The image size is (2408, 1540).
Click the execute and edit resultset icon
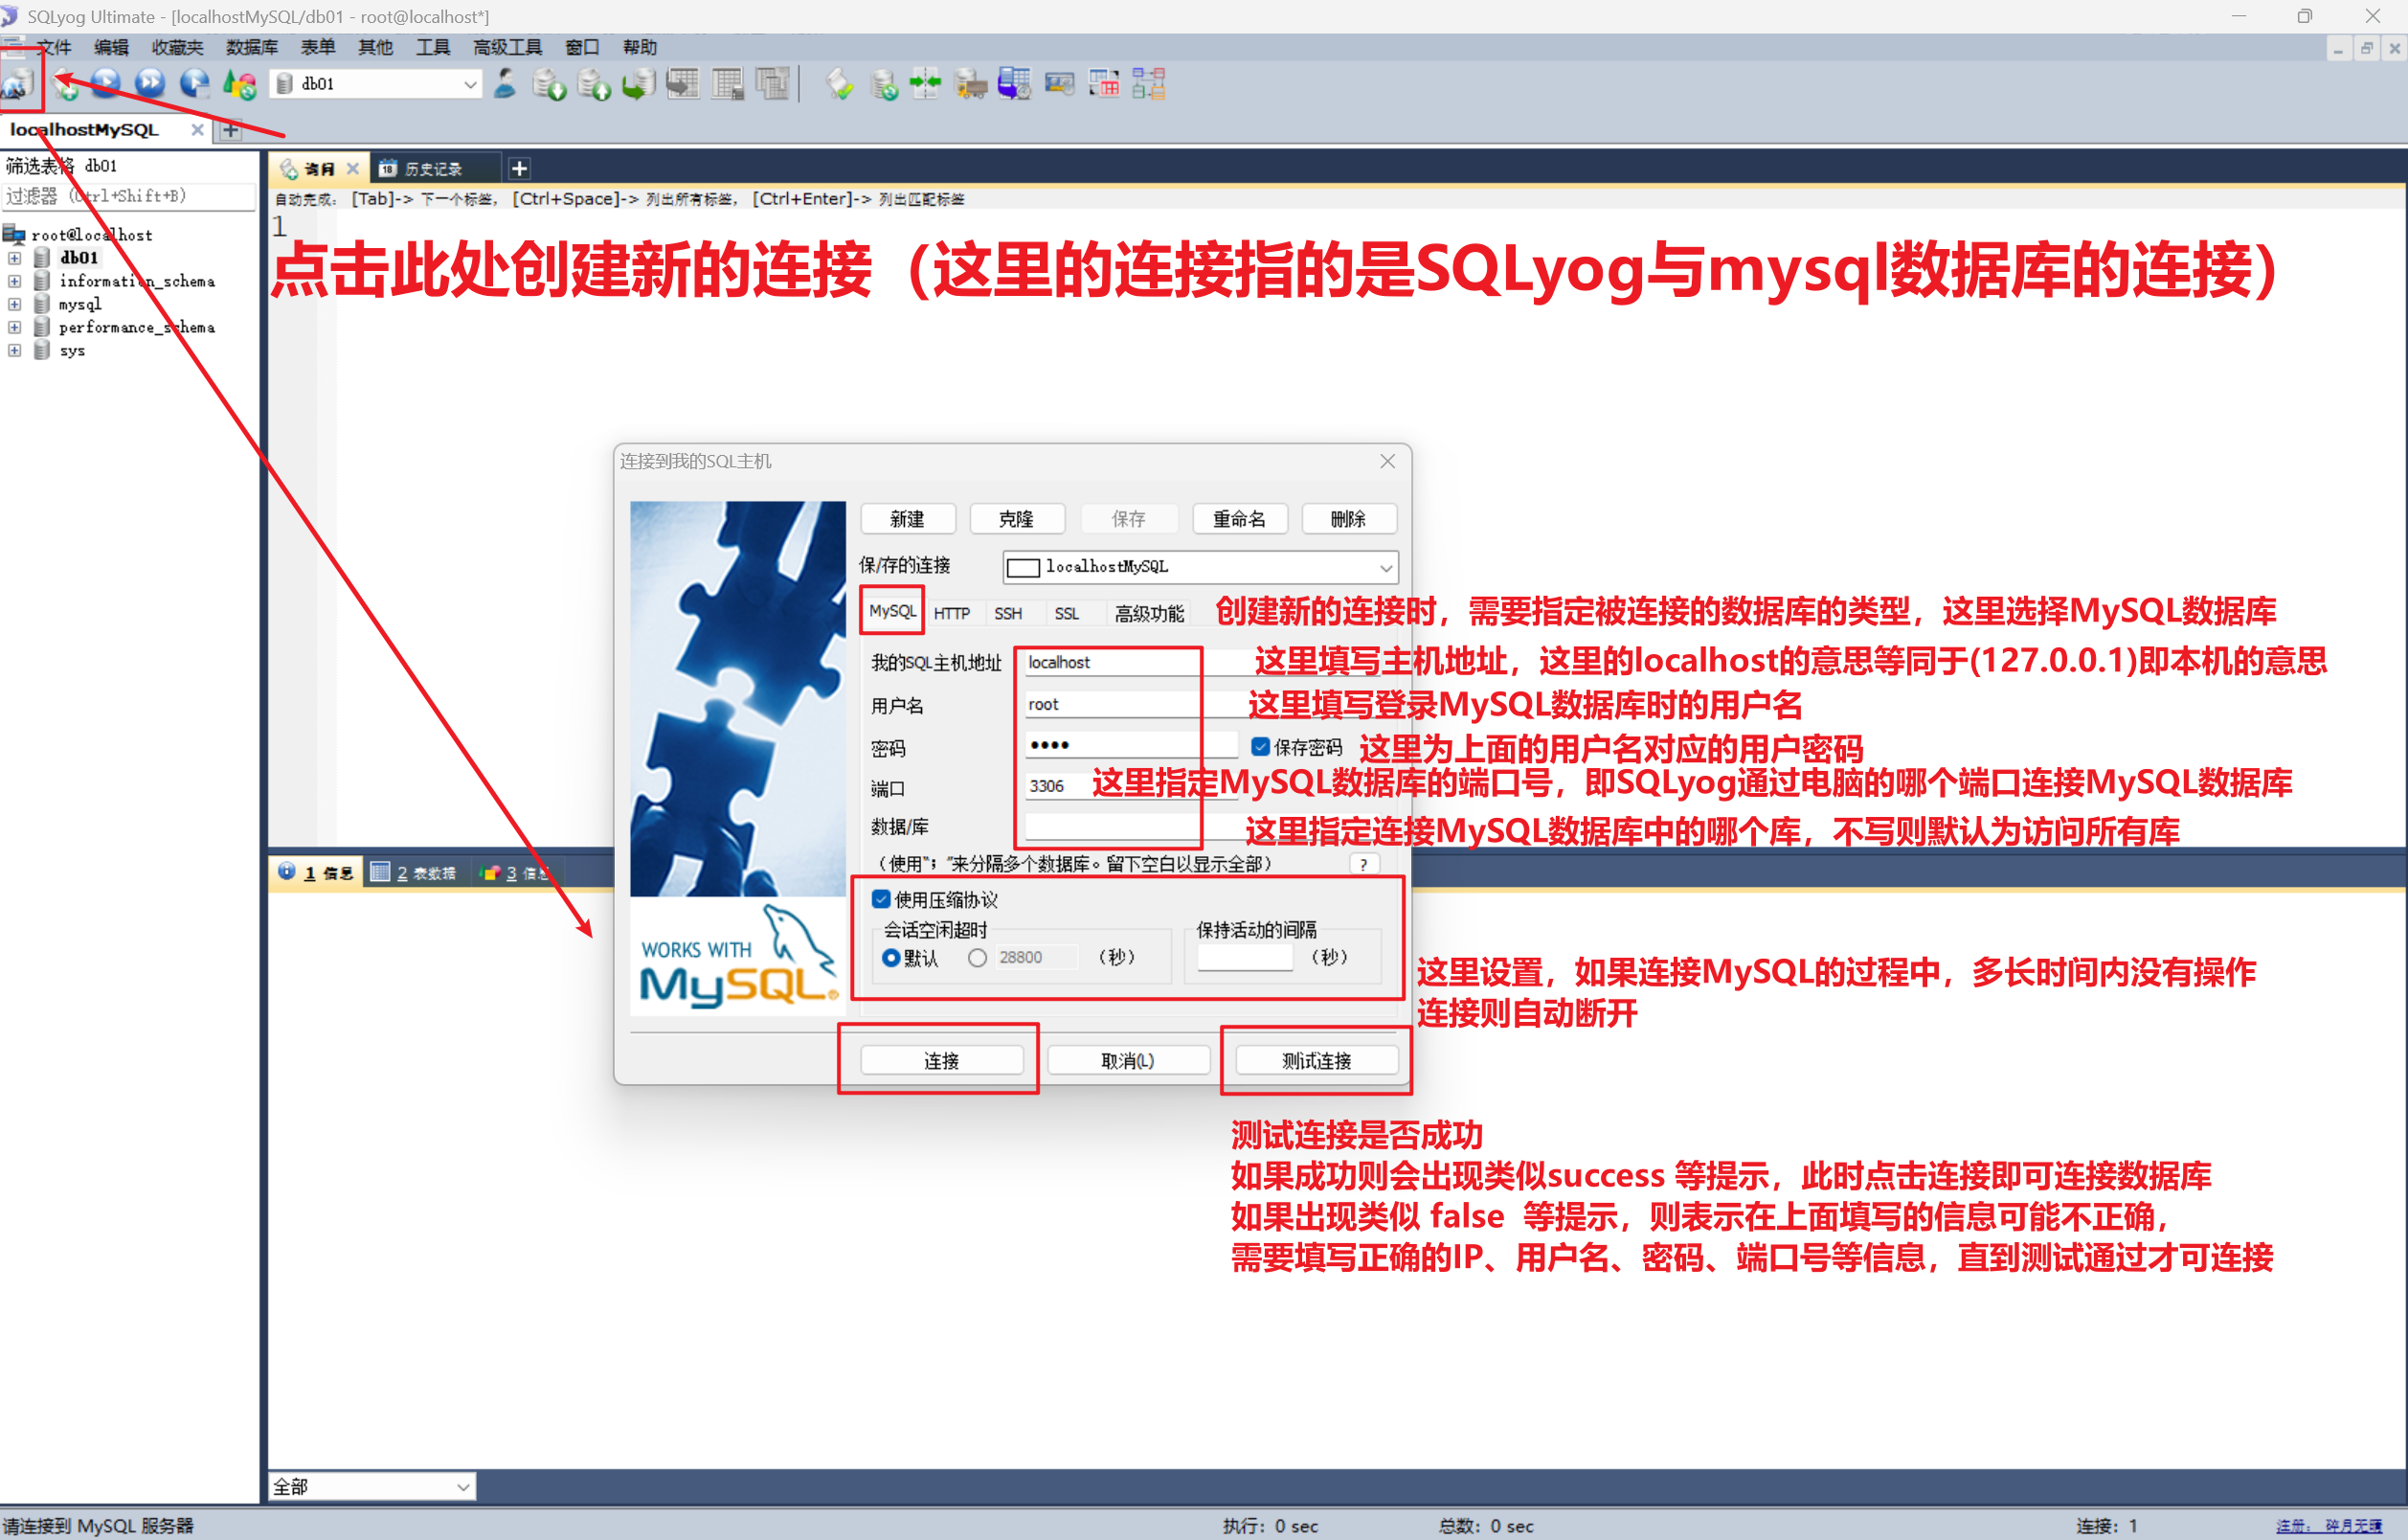pyautogui.click(x=194, y=84)
